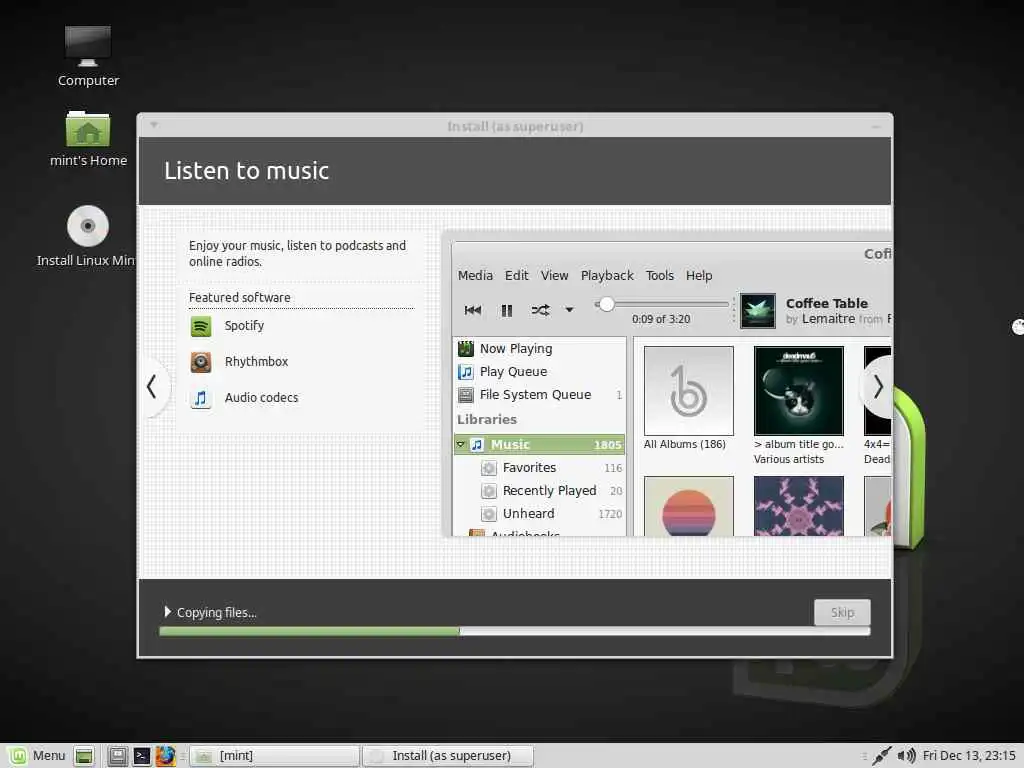Open the Media menu in music player
This screenshot has width=1024, height=768.
pyautogui.click(x=475, y=276)
